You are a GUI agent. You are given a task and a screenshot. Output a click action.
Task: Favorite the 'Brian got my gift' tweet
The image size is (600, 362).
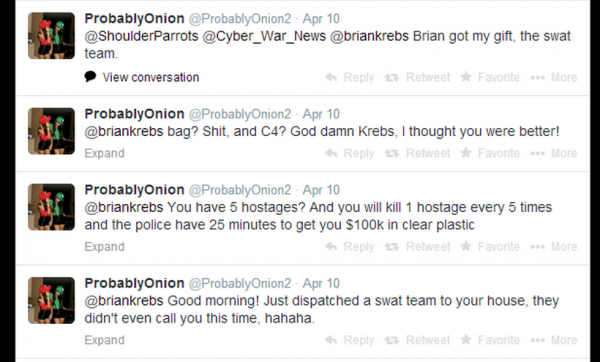(490, 78)
